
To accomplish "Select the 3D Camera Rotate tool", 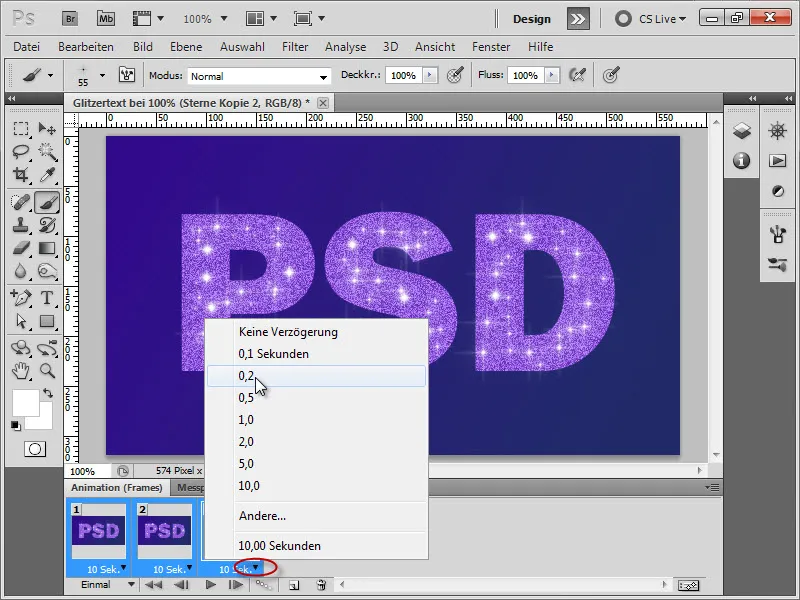I will pos(47,348).
